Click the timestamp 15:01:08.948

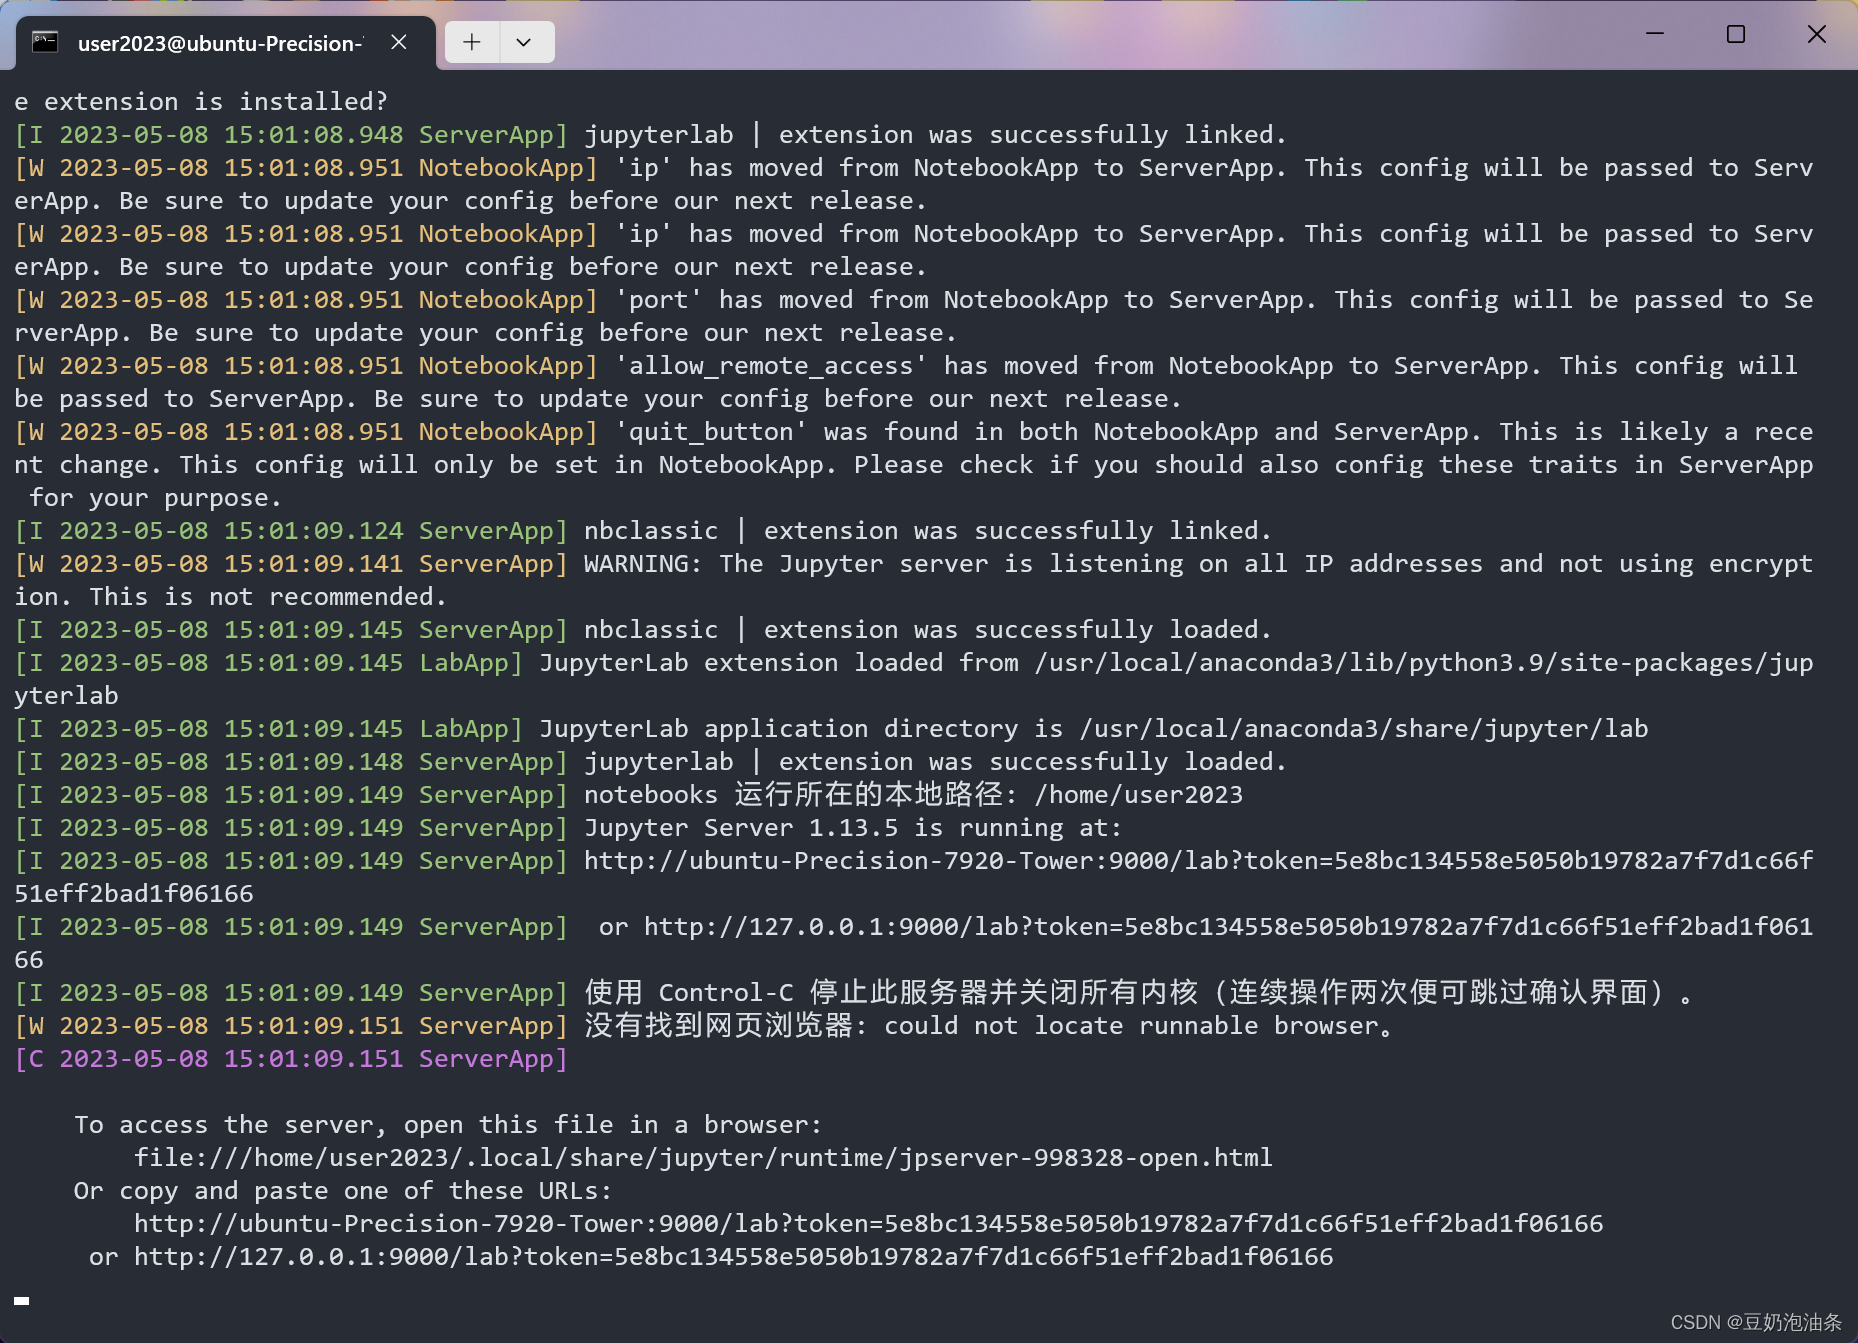click(313, 134)
